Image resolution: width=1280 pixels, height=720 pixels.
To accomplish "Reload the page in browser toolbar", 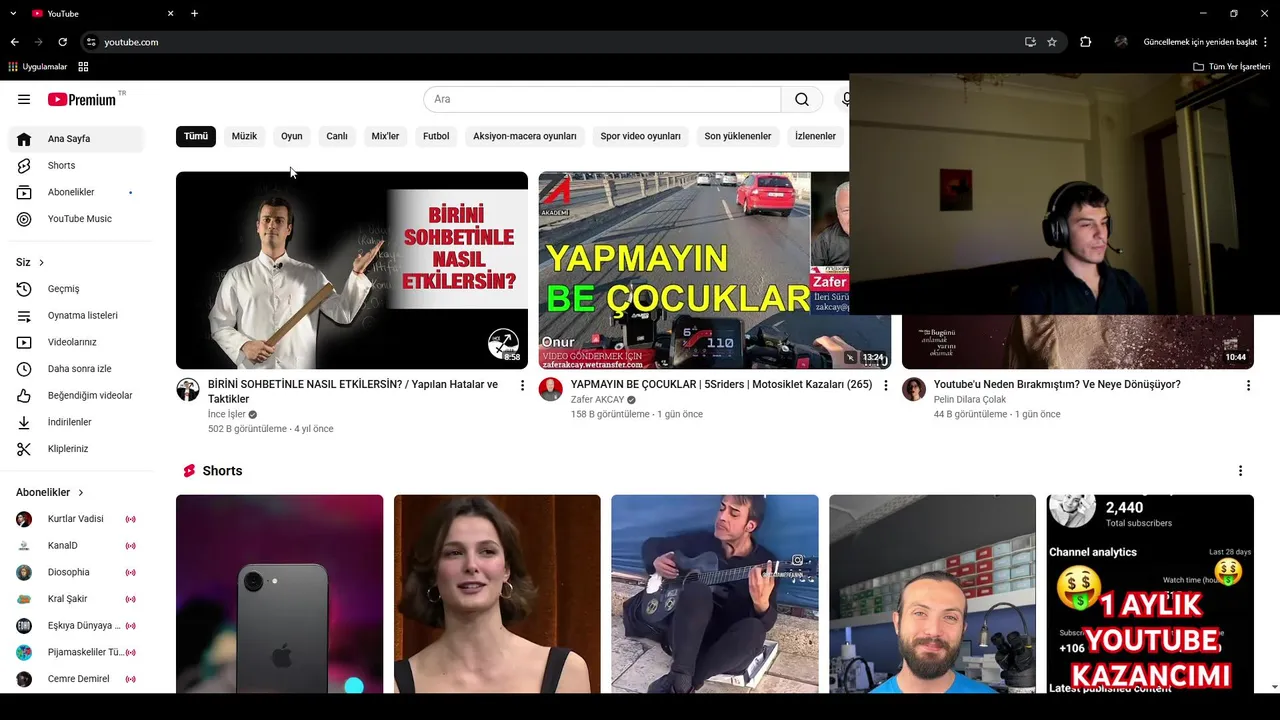I will point(62,42).
